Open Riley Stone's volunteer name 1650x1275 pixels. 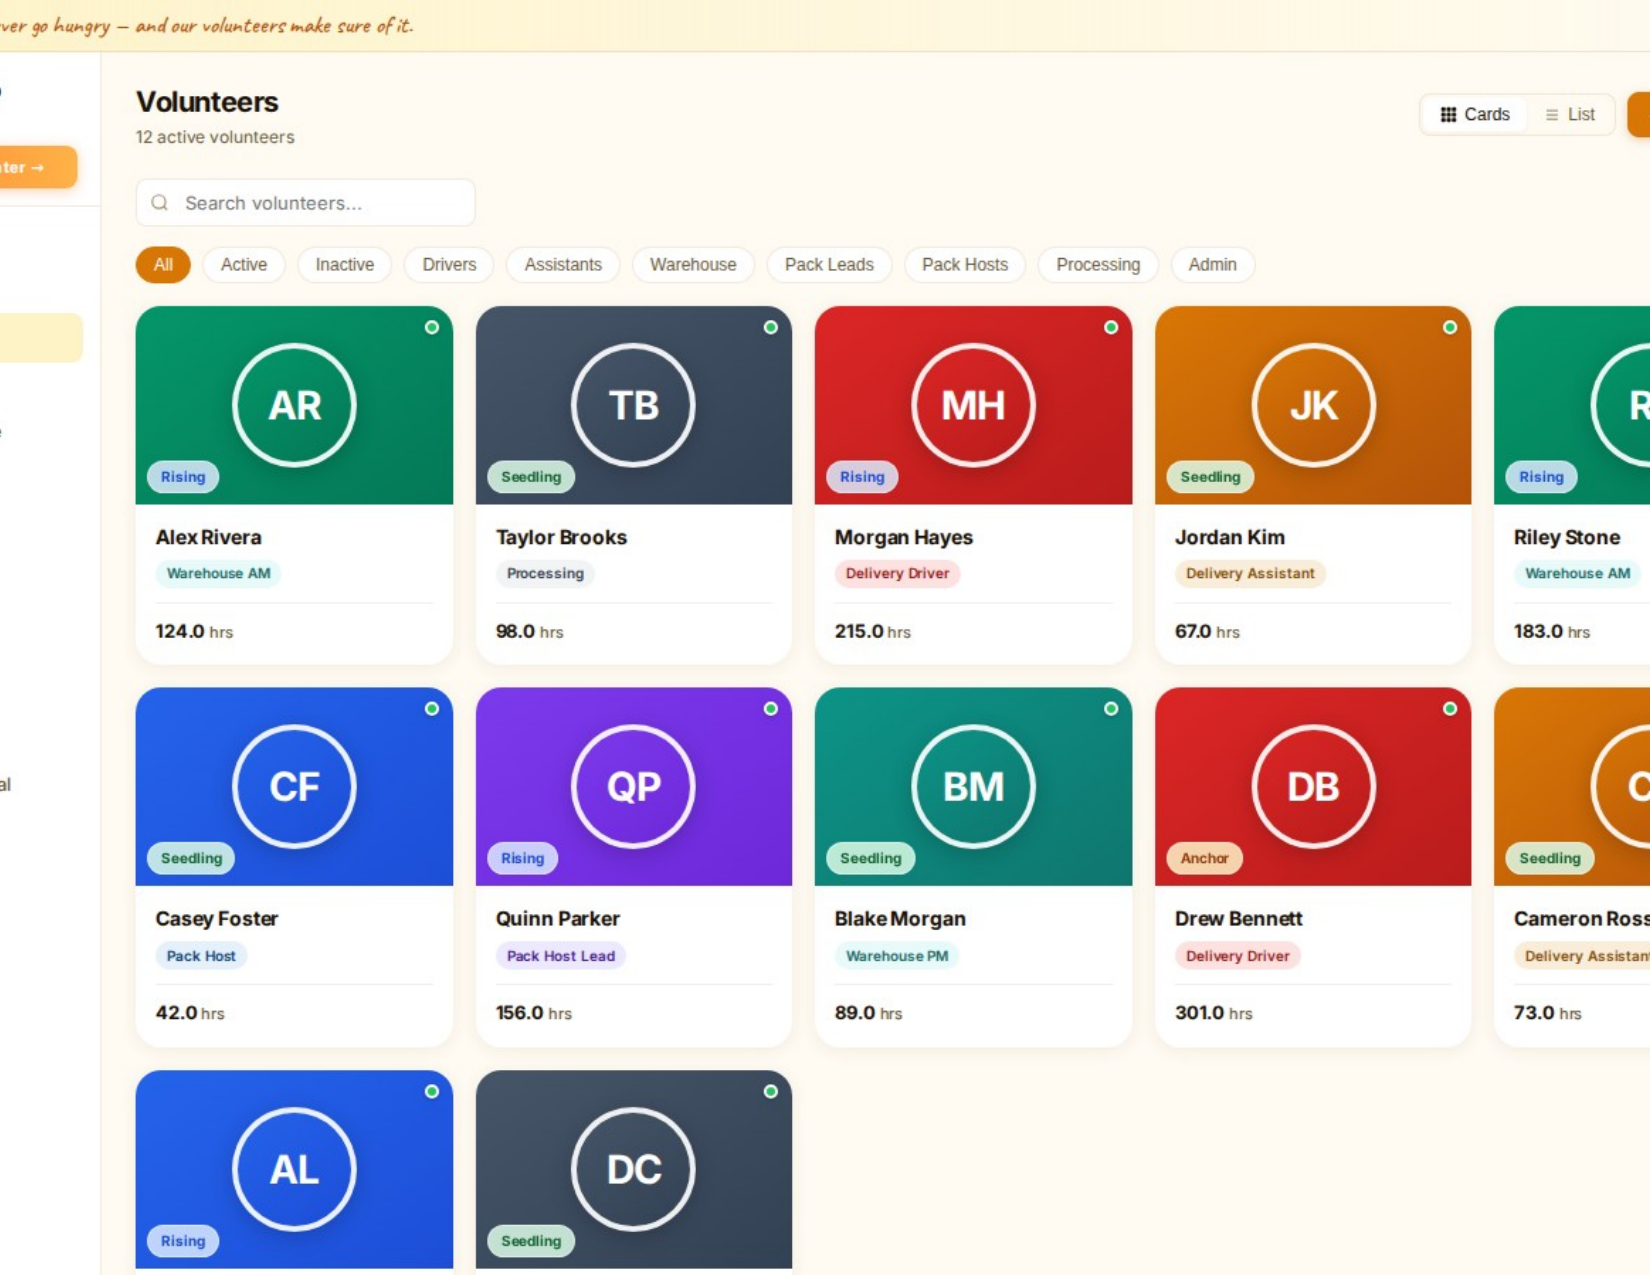point(1566,537)
